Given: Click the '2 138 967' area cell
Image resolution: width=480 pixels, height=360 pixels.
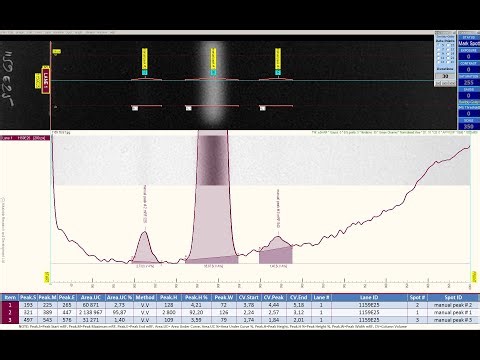Looking at the screenshot, I should click(91, 312).
